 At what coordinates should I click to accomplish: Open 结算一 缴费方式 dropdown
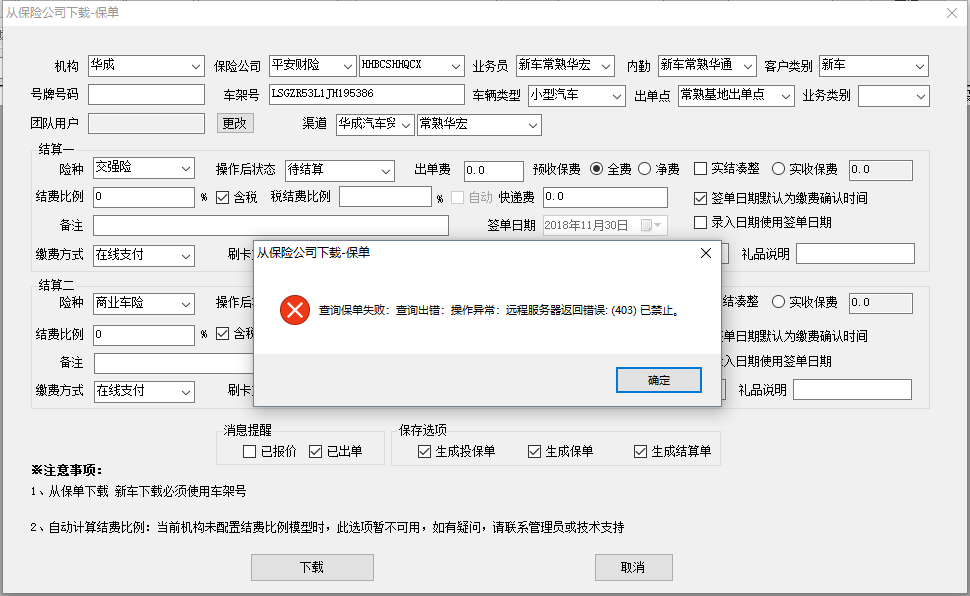pyautogui.click(x=144, y=256)
